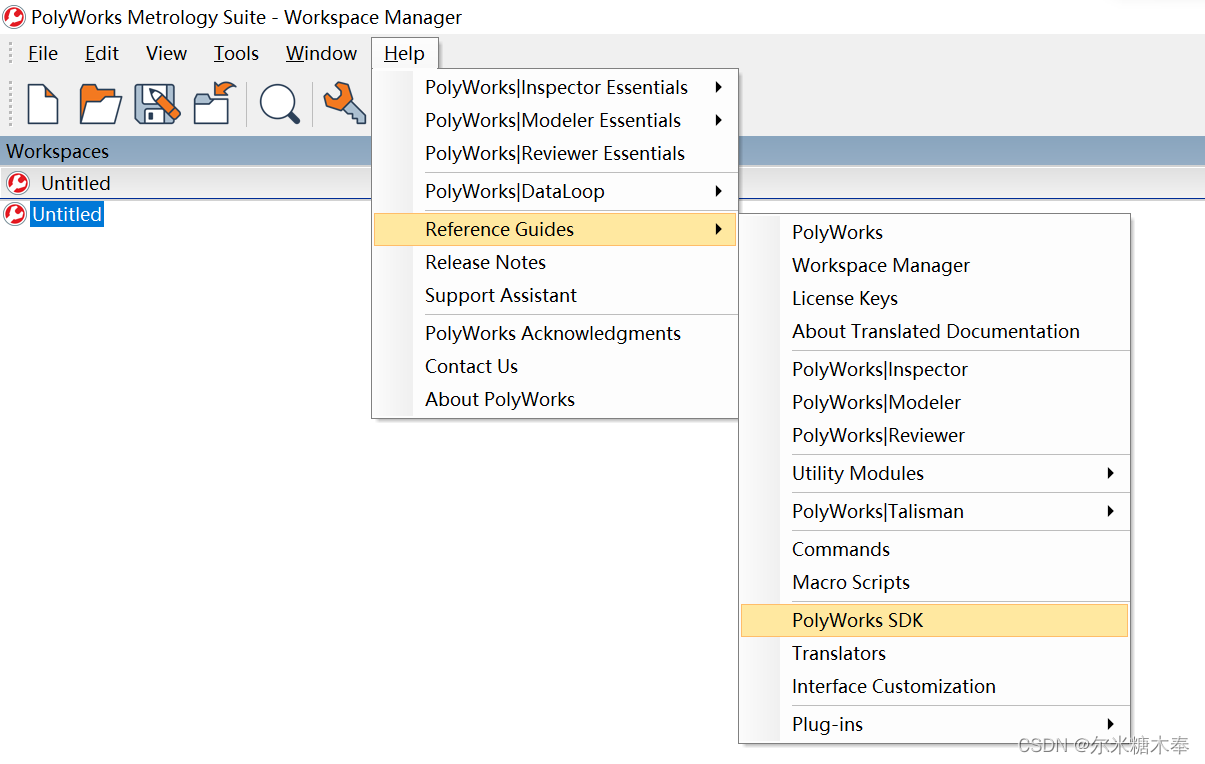Open the PolyWorks reference guide
1205x764 pixels.
pyautogui.click(x=934, y=233)
